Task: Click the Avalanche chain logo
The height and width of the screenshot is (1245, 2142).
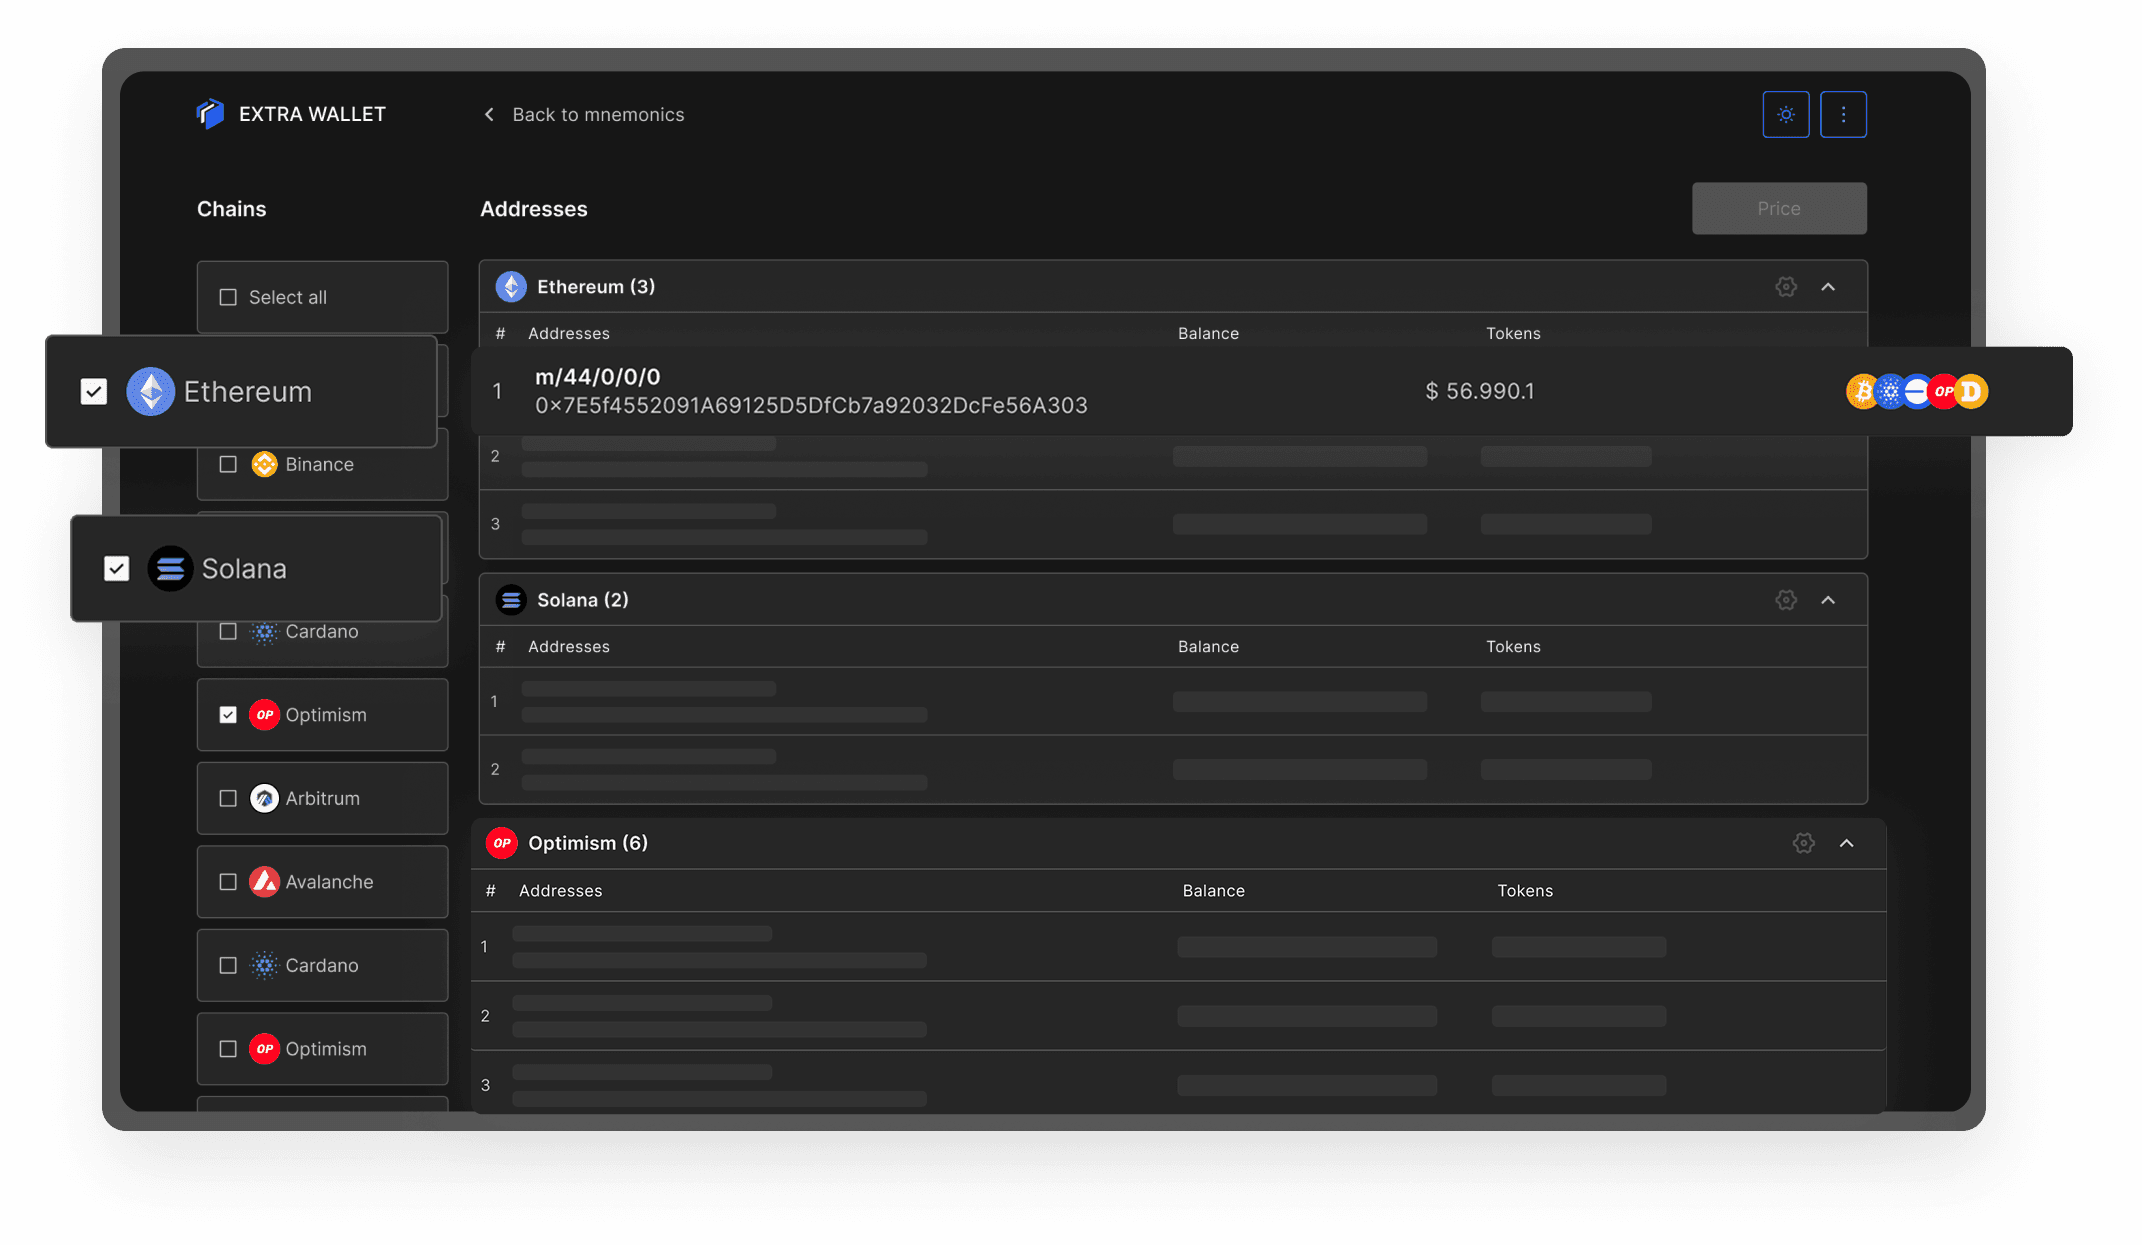Action: pyautogui.click(x=264, y=882)
